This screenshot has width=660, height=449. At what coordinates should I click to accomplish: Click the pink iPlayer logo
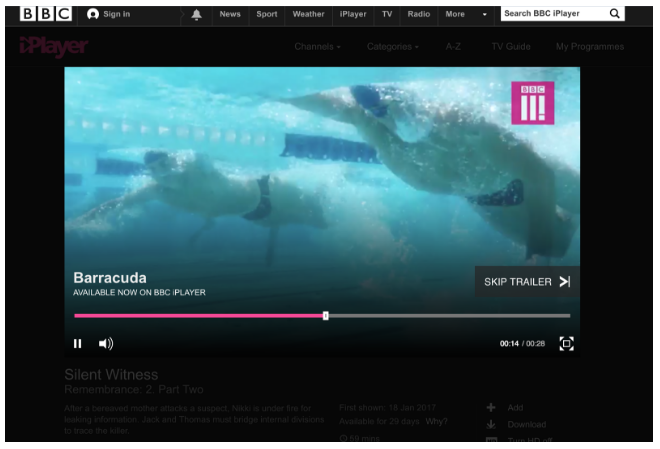click(53, 47)
